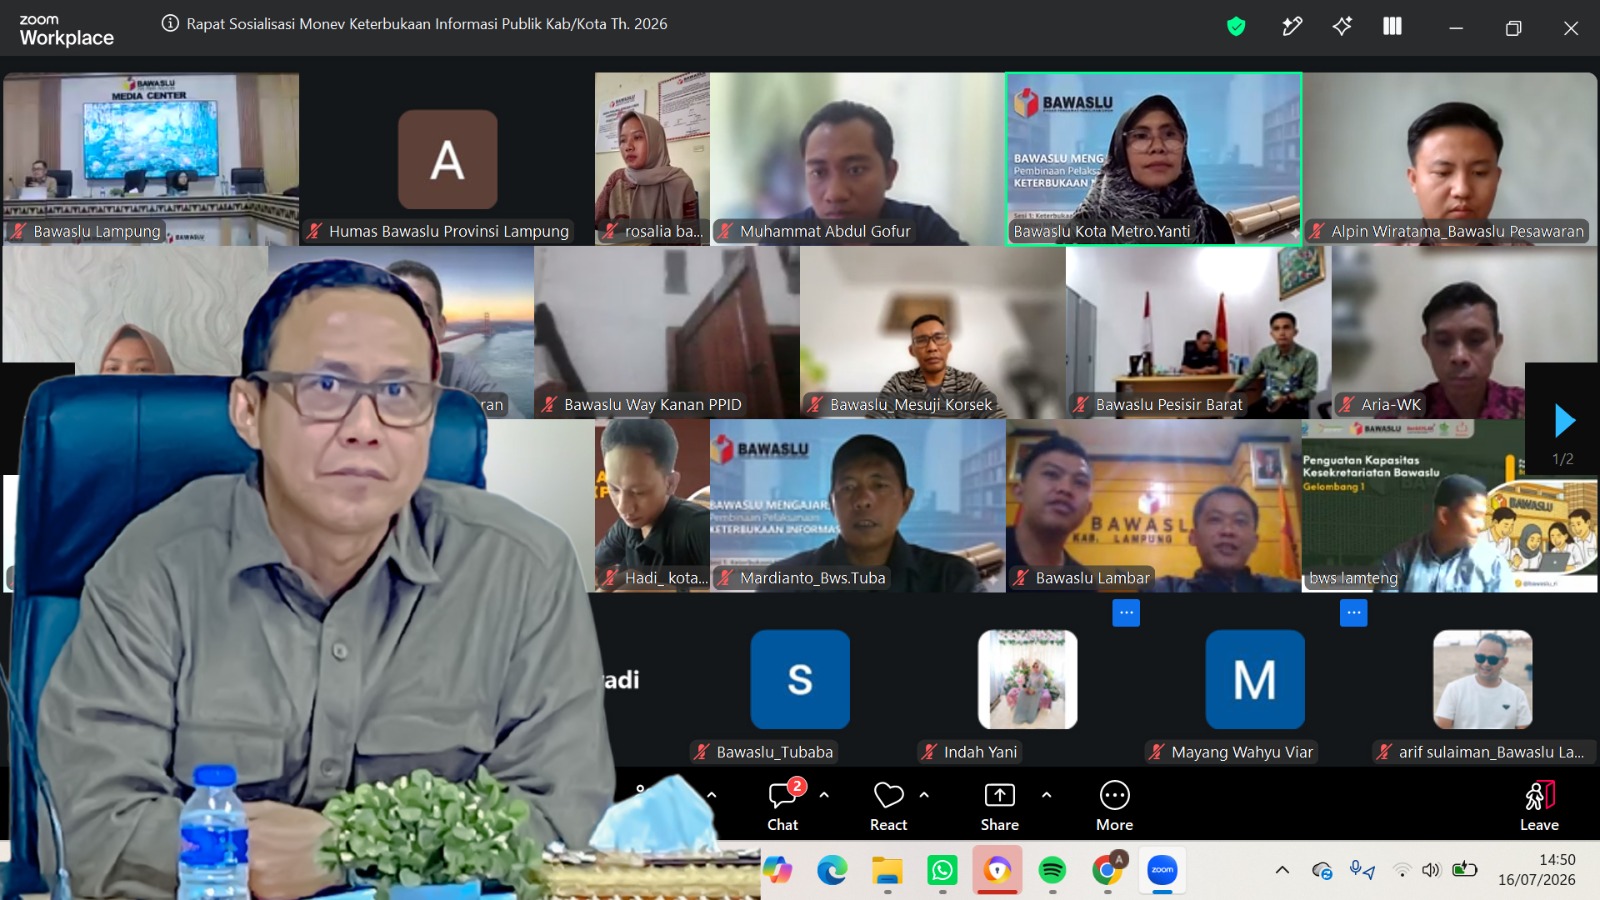Click the green encryption shield icon
Viewport: 1600px width, 900px height.
tap(1236, 27)
